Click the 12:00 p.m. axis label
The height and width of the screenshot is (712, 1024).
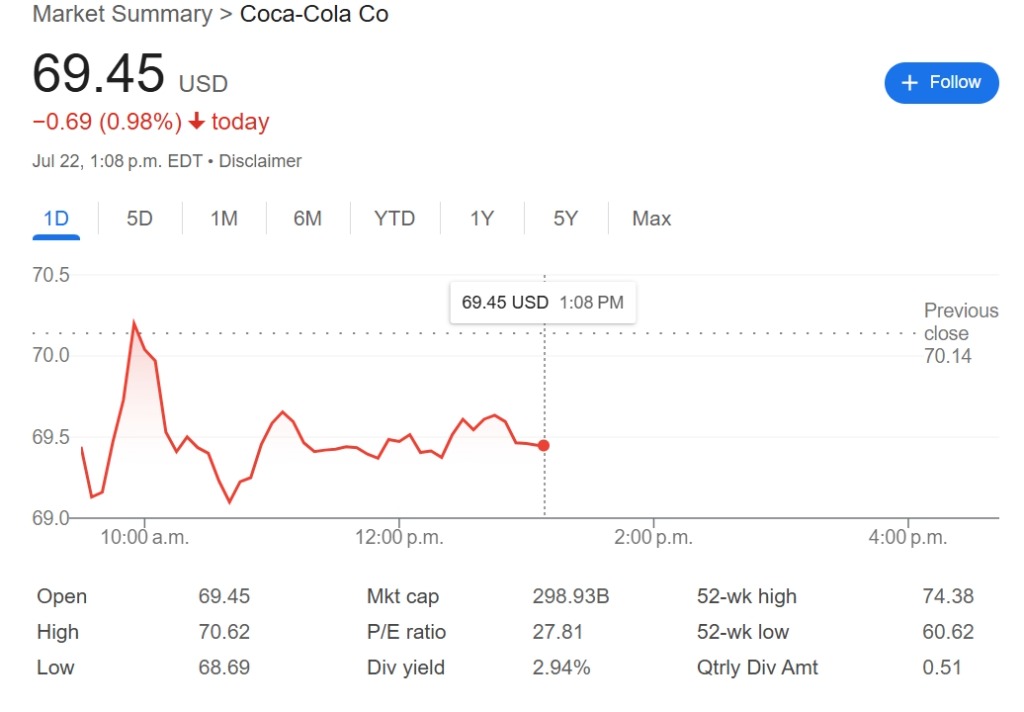(399, 538)
